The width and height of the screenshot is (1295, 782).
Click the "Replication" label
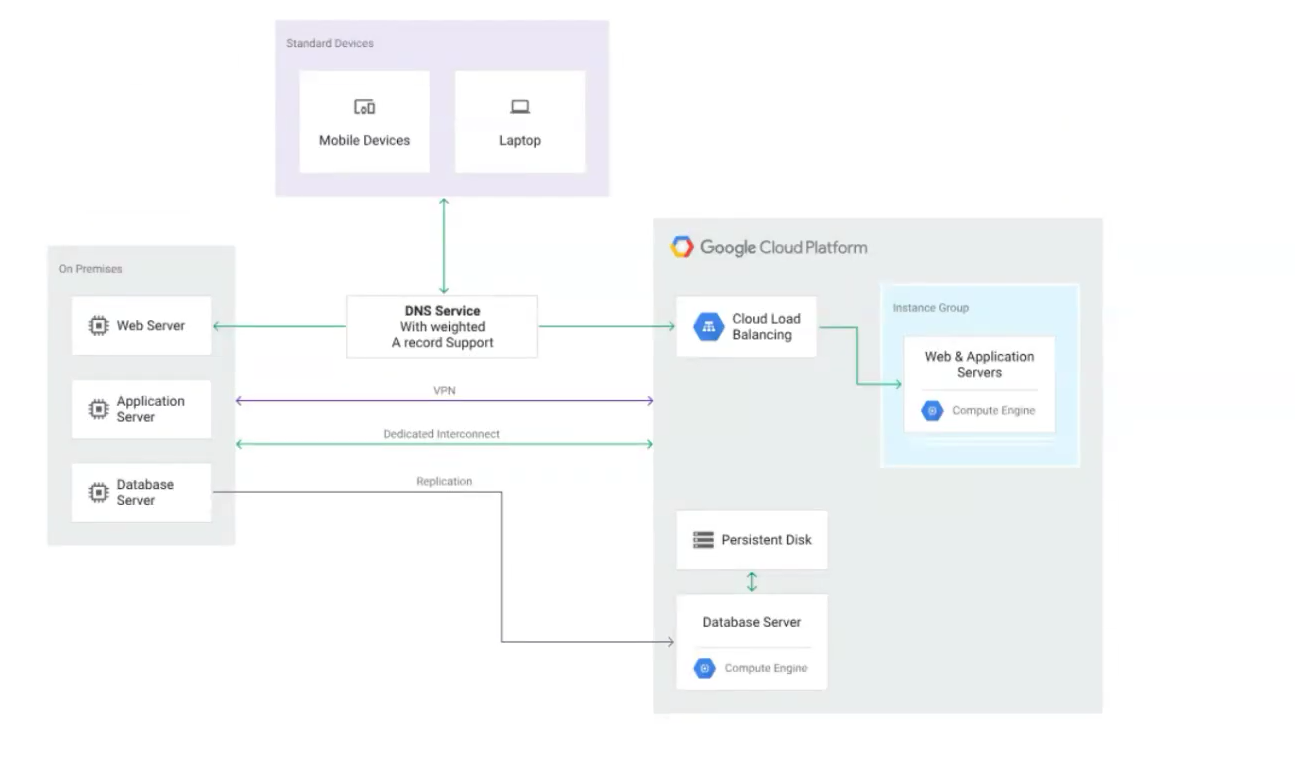pyautogui.click(x=444, y=481)
